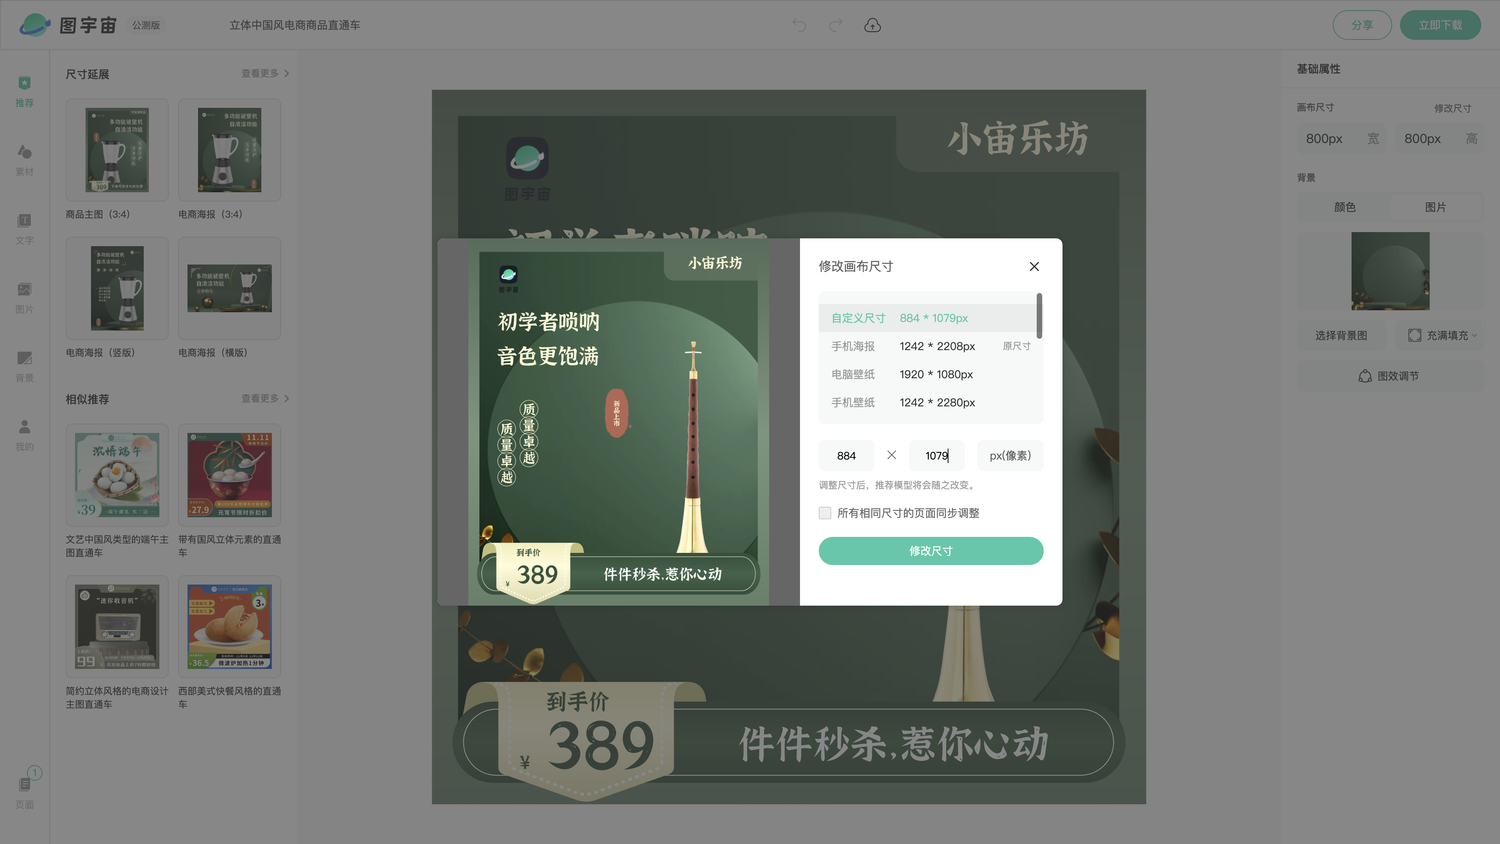Click the 件件秒杀,惹你心动 canvas text
The width and height of the screenshot is (1500, 844).
coord(893,744)
